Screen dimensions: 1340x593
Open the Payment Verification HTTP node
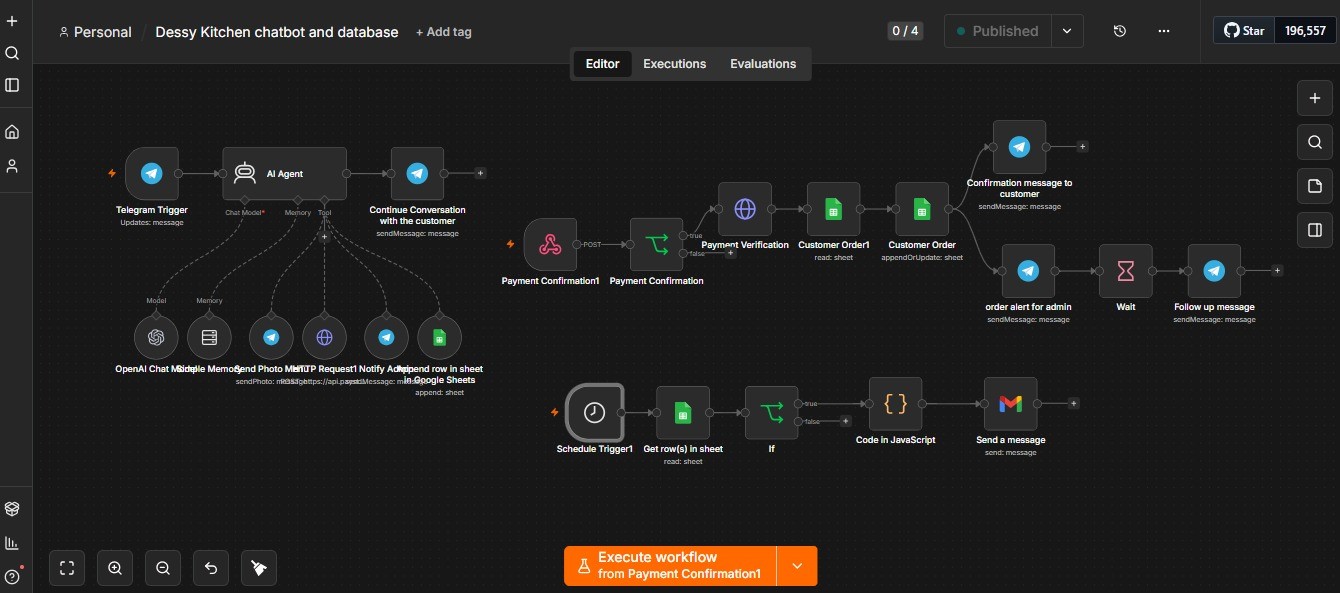click(745, 209)
